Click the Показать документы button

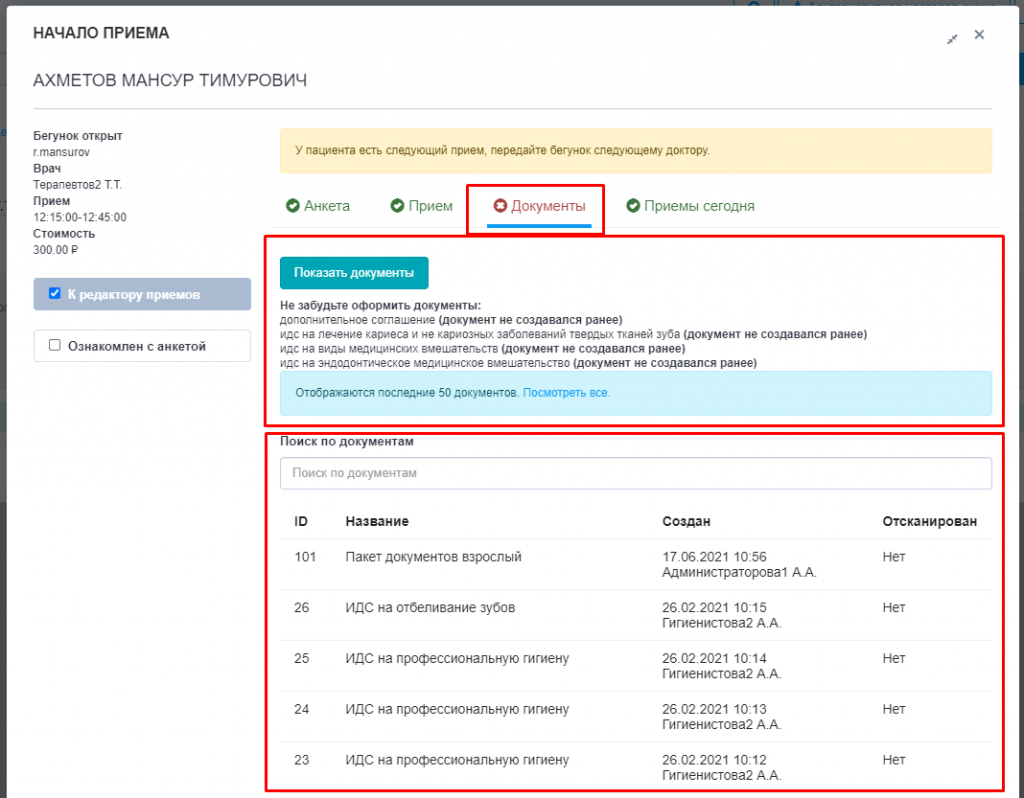354,273
